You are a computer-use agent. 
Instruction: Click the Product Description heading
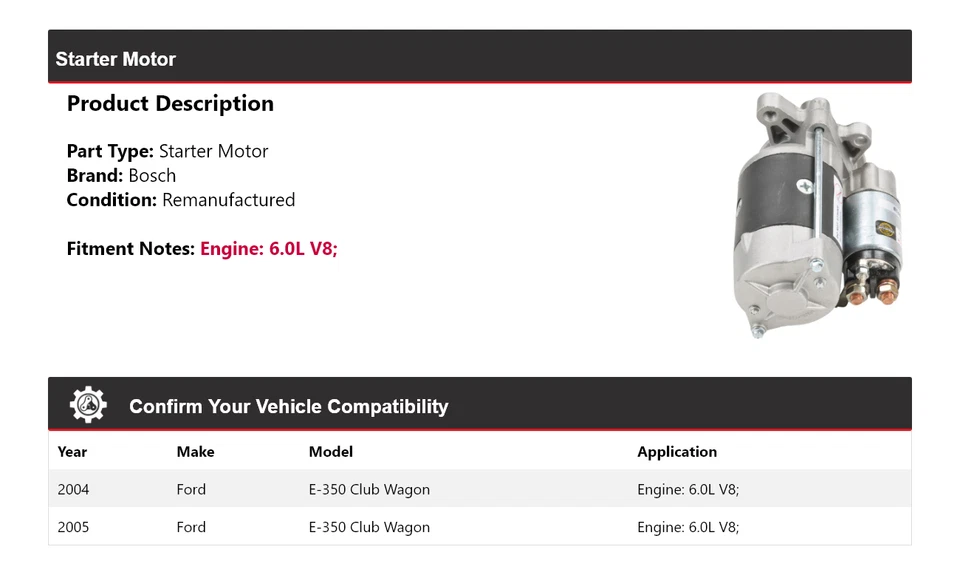[170, 104]
